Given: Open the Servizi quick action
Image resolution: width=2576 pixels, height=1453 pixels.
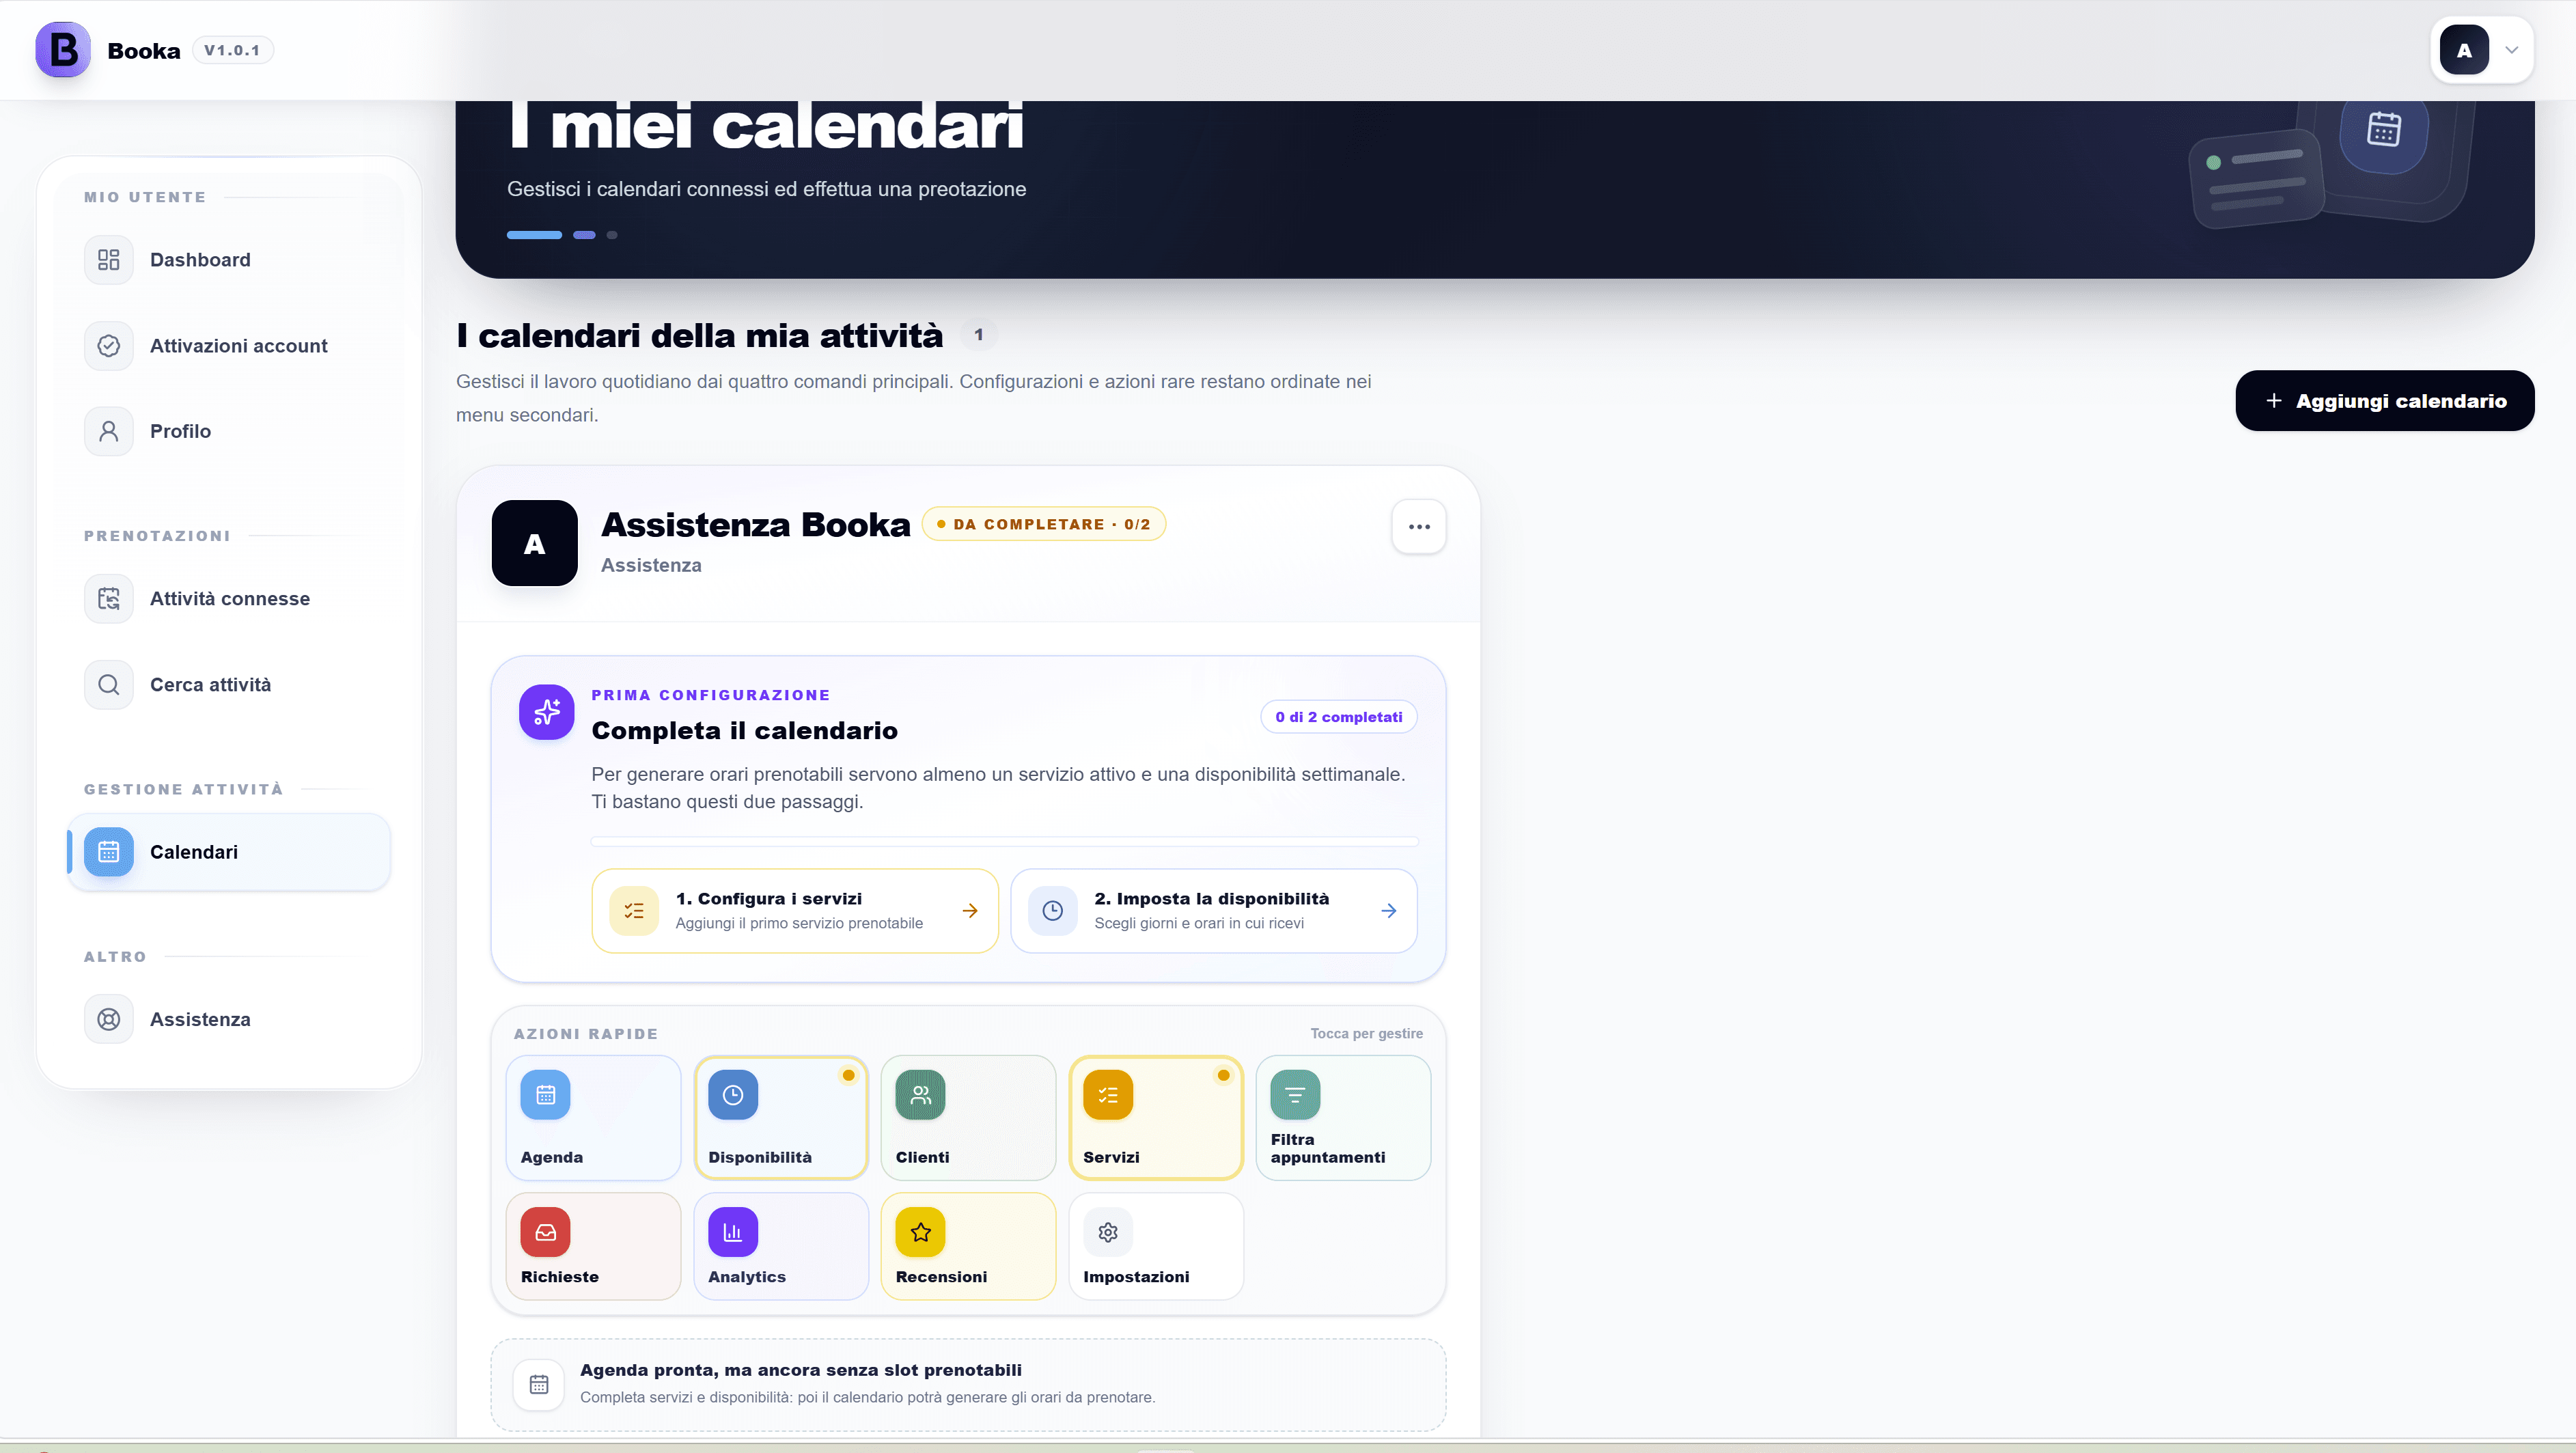Looking at the screenshot, I should coord(1156,1118).
